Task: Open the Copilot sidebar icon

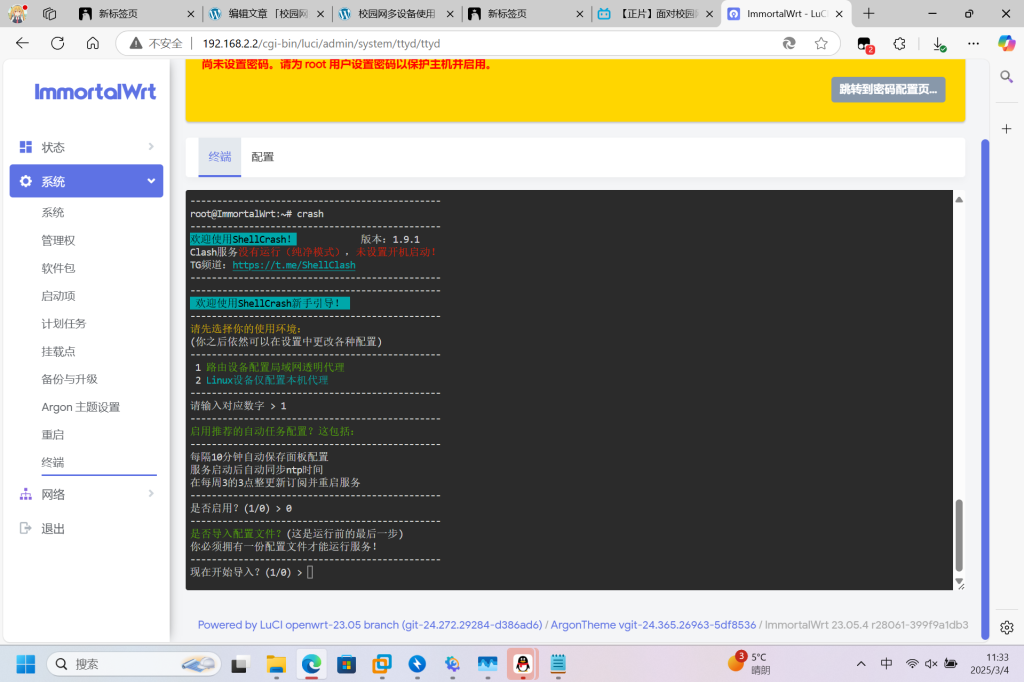Action: click(x=1006, y=43)
